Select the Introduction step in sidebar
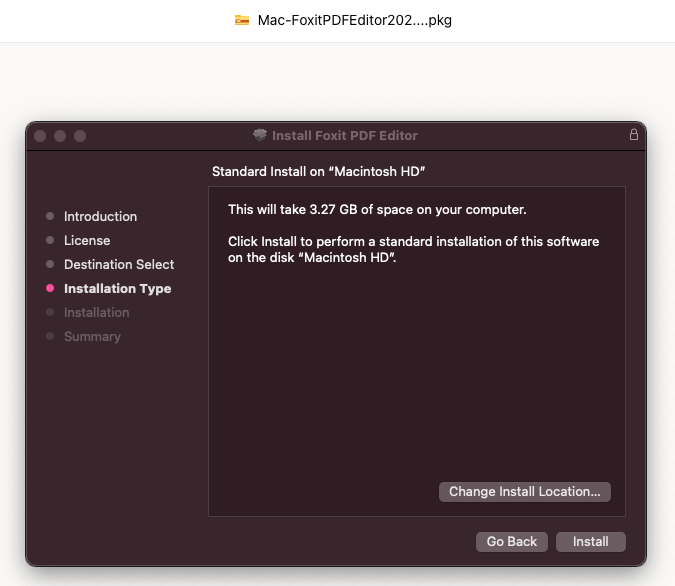This screenshot has width=675, height=586. click(x=100, y=216)
